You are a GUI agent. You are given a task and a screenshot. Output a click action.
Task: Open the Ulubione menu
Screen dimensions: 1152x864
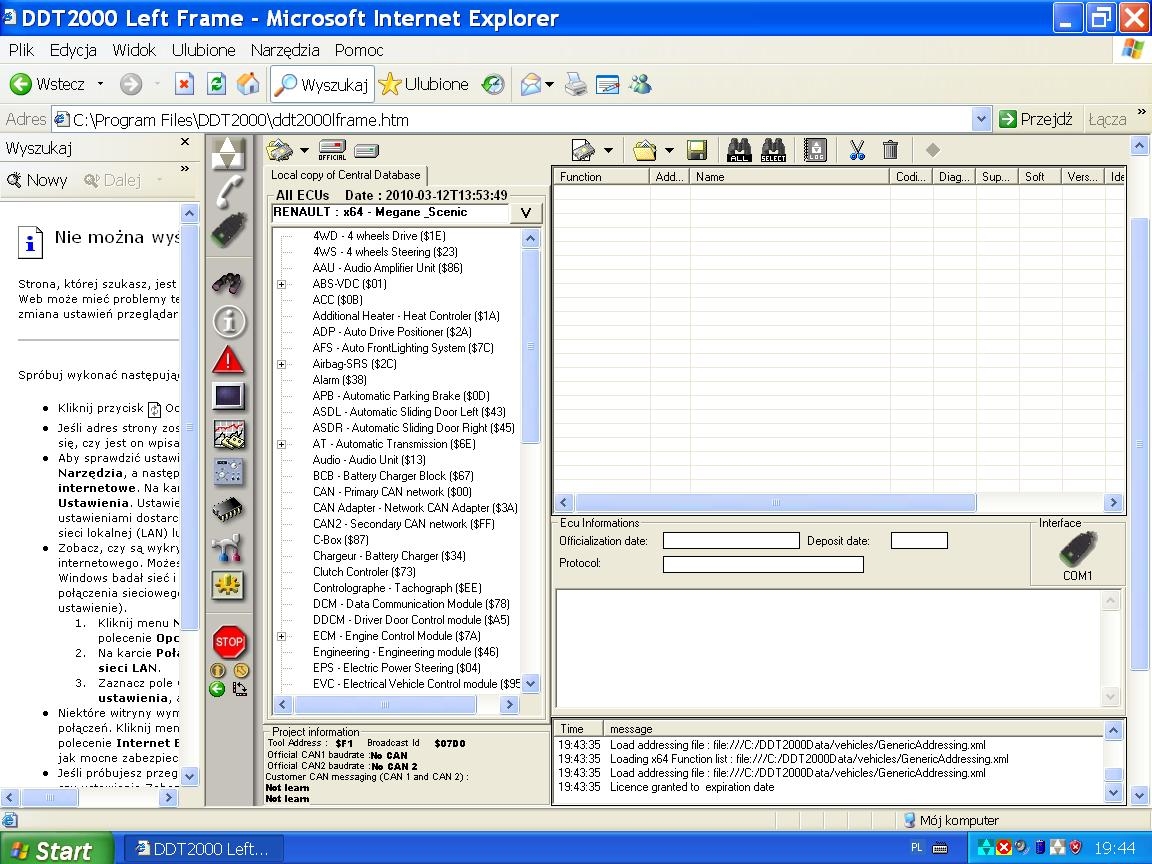coord(204,50)
